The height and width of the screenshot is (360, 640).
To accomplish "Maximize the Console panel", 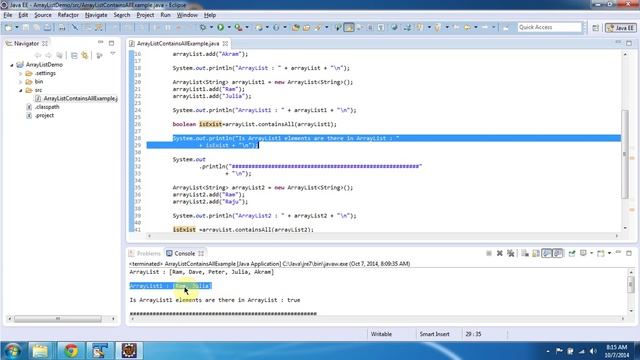I will (629, 253).
